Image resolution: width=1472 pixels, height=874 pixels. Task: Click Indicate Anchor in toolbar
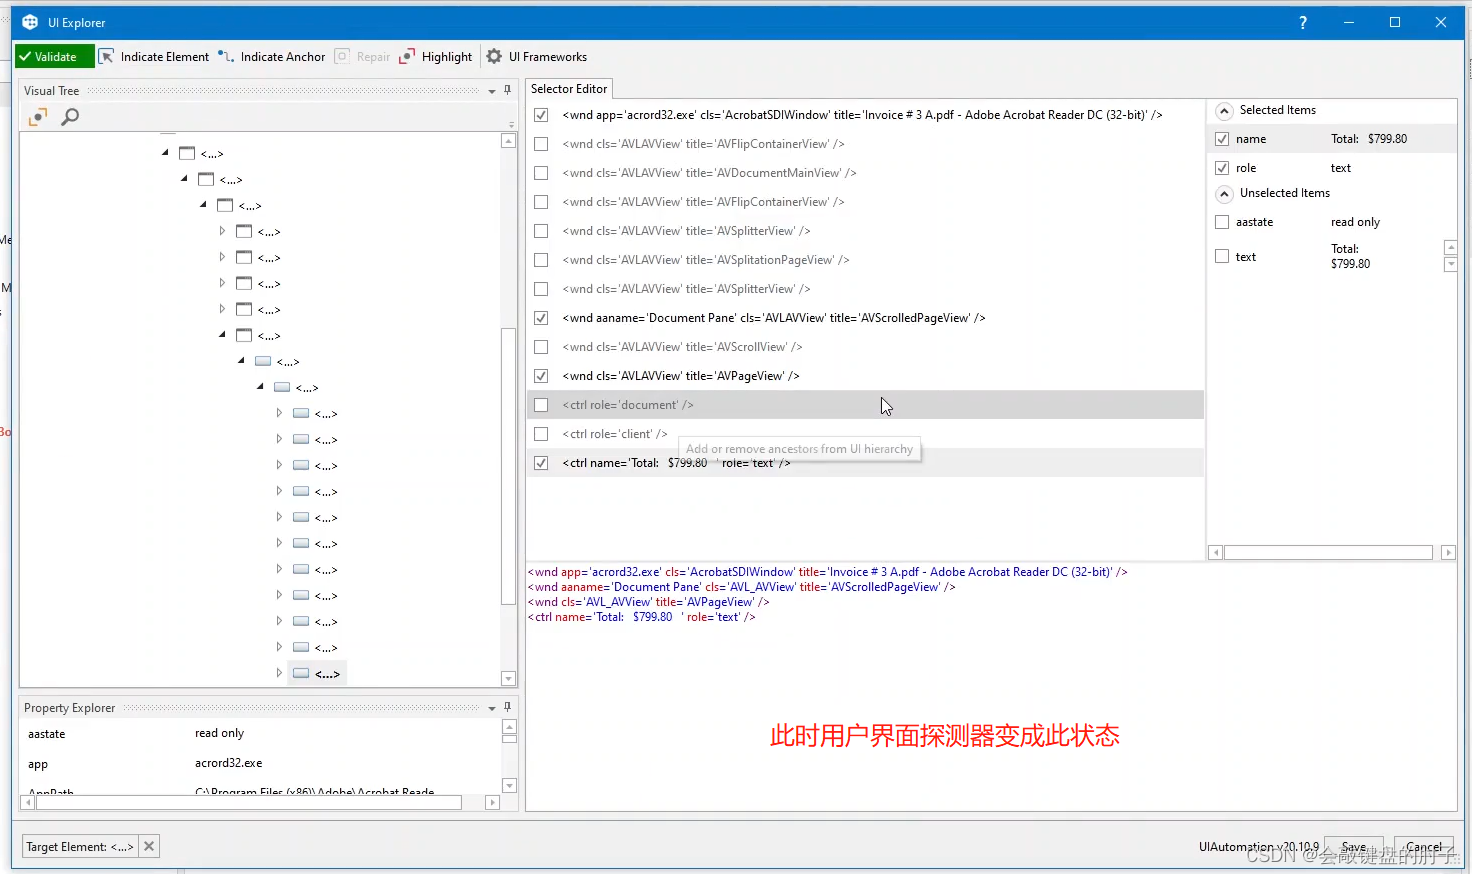click(x=272, y=57)
